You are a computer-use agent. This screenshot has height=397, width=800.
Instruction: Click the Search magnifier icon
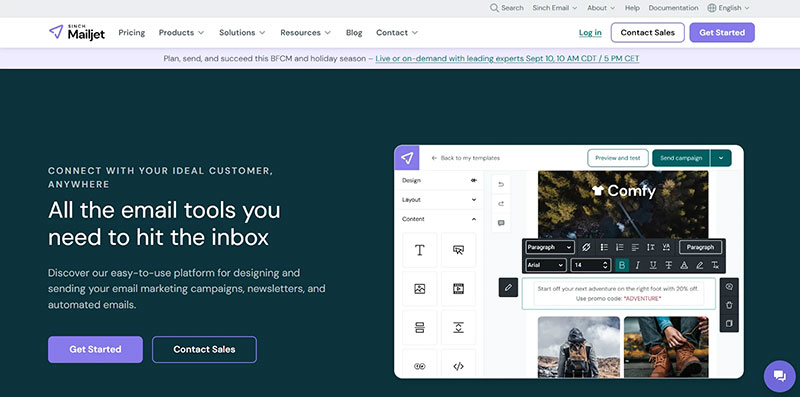(494, 8)
